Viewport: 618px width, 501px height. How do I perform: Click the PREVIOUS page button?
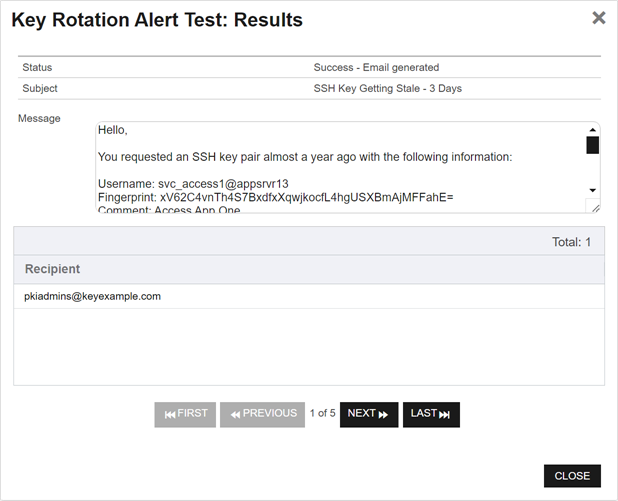click(262, 414)
